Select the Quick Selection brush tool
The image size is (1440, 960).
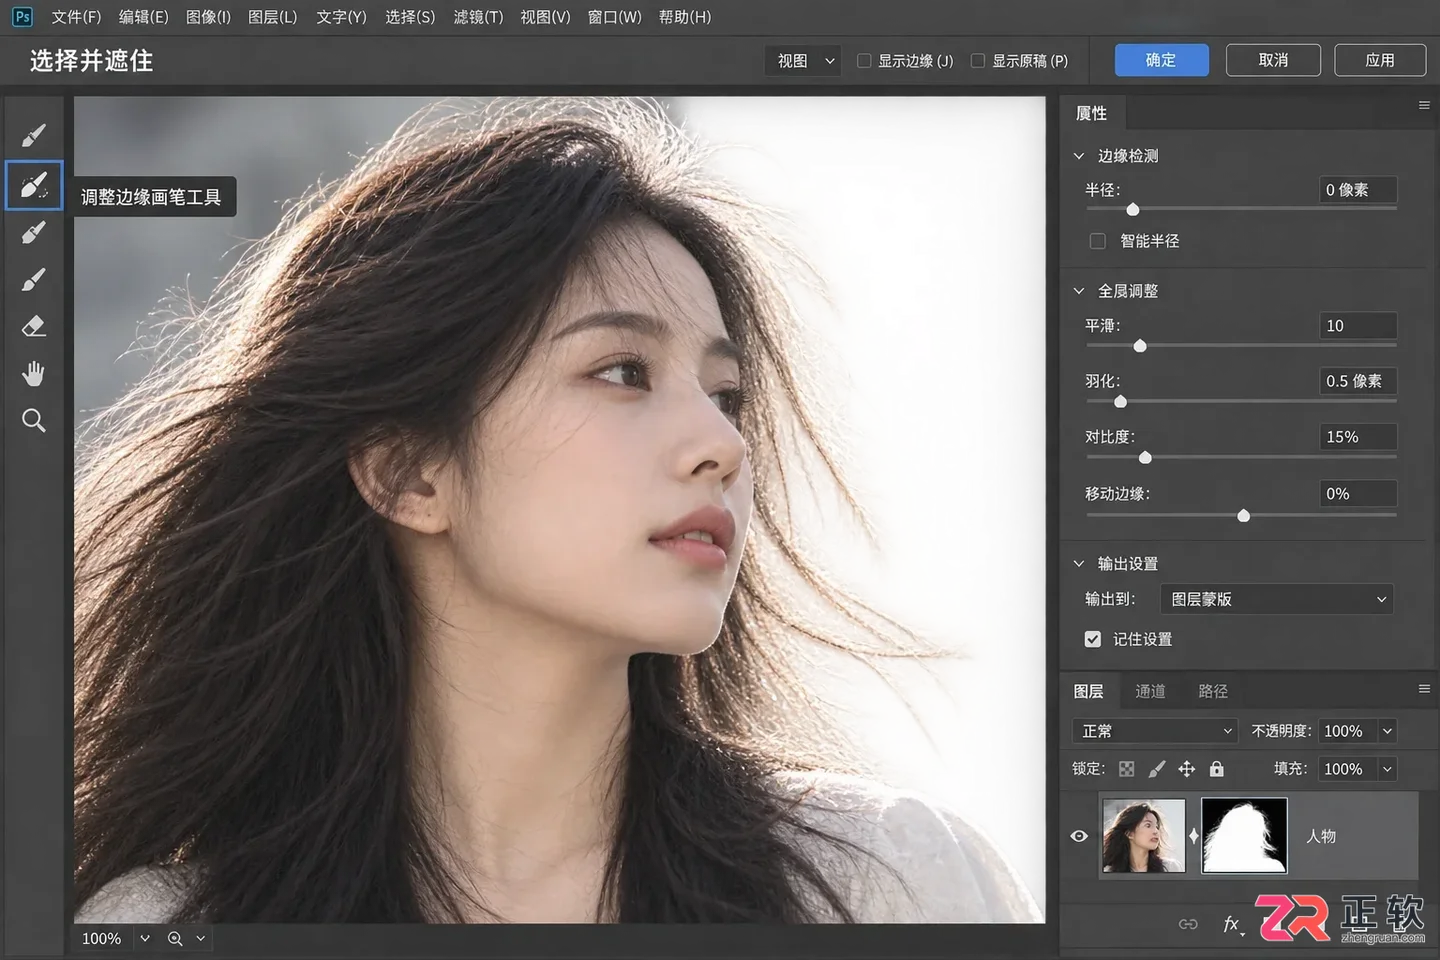pos(34,135)
